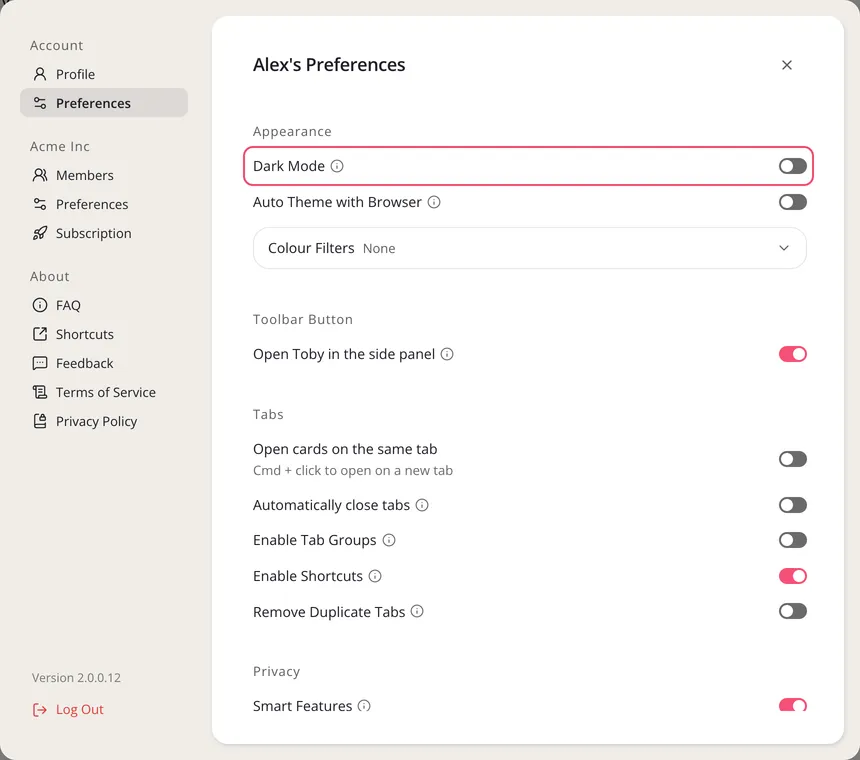The height and width of the screenshot is (760, 860).
Task: Open the FAQ page
Action: [104, 305]
